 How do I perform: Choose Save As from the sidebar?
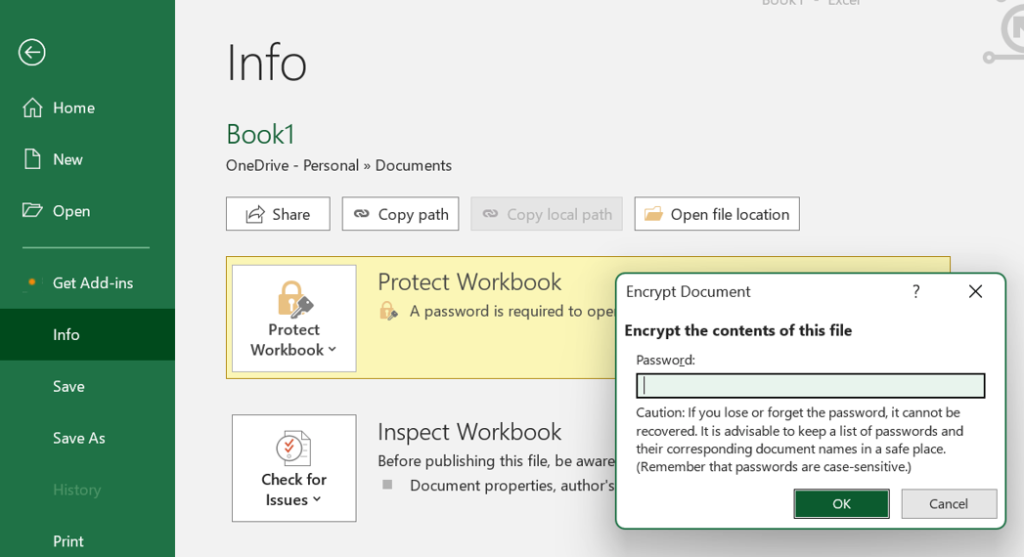coord(78,438)
